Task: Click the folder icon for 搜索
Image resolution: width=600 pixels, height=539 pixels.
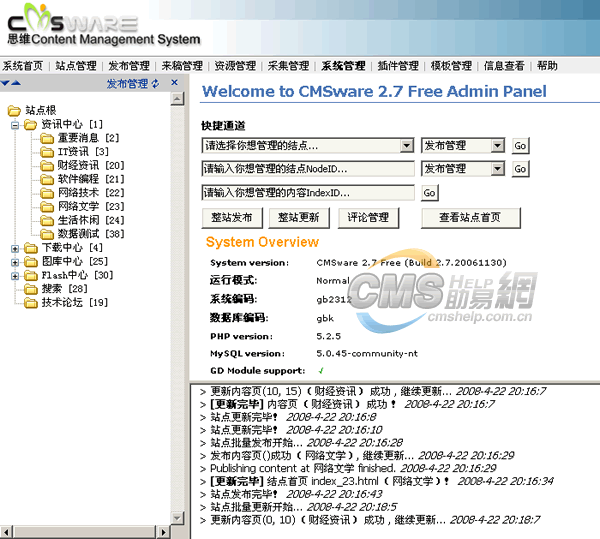Action: pyautogui.click(x=31, y=289)
